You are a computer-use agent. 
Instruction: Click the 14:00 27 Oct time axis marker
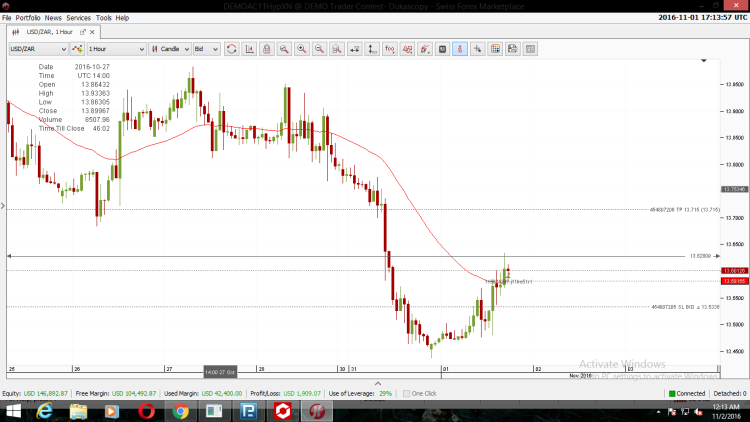(x=220, y=372)
